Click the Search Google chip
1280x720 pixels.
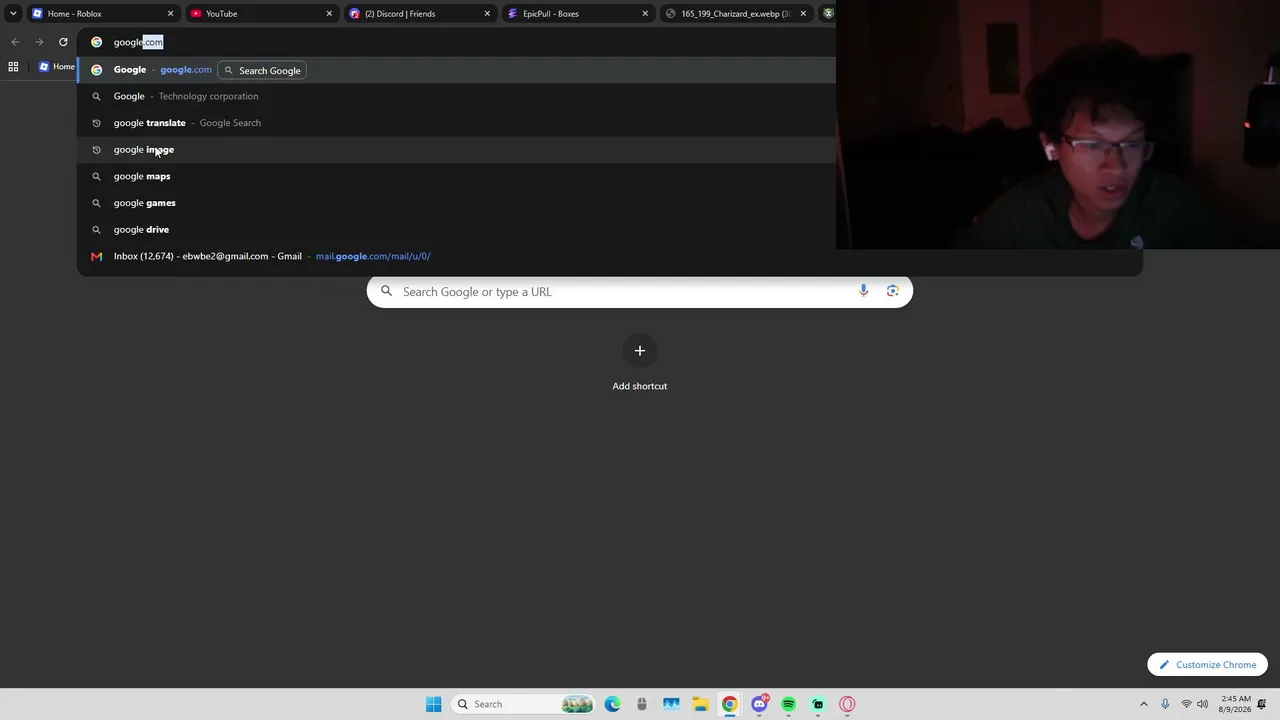click(x=262, y=70)
